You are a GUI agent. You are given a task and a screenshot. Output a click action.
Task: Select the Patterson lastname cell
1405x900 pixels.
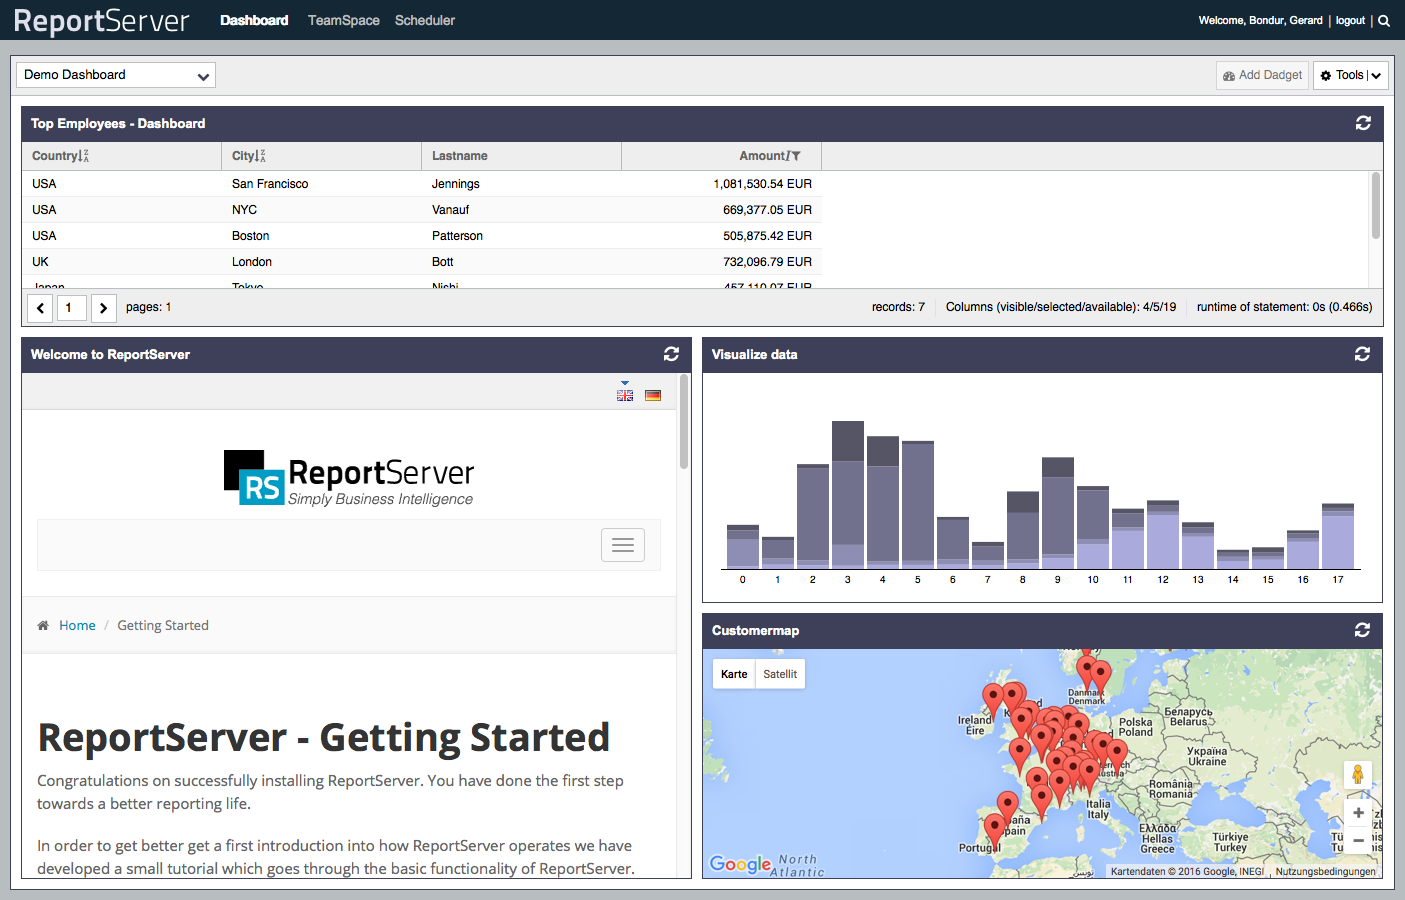click(x=521, y=236)
